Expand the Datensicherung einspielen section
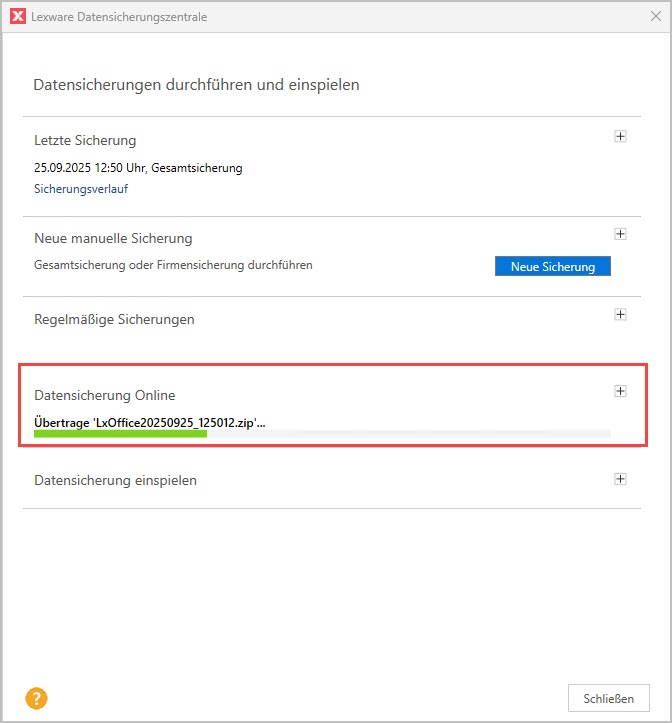 coord(620,479)
